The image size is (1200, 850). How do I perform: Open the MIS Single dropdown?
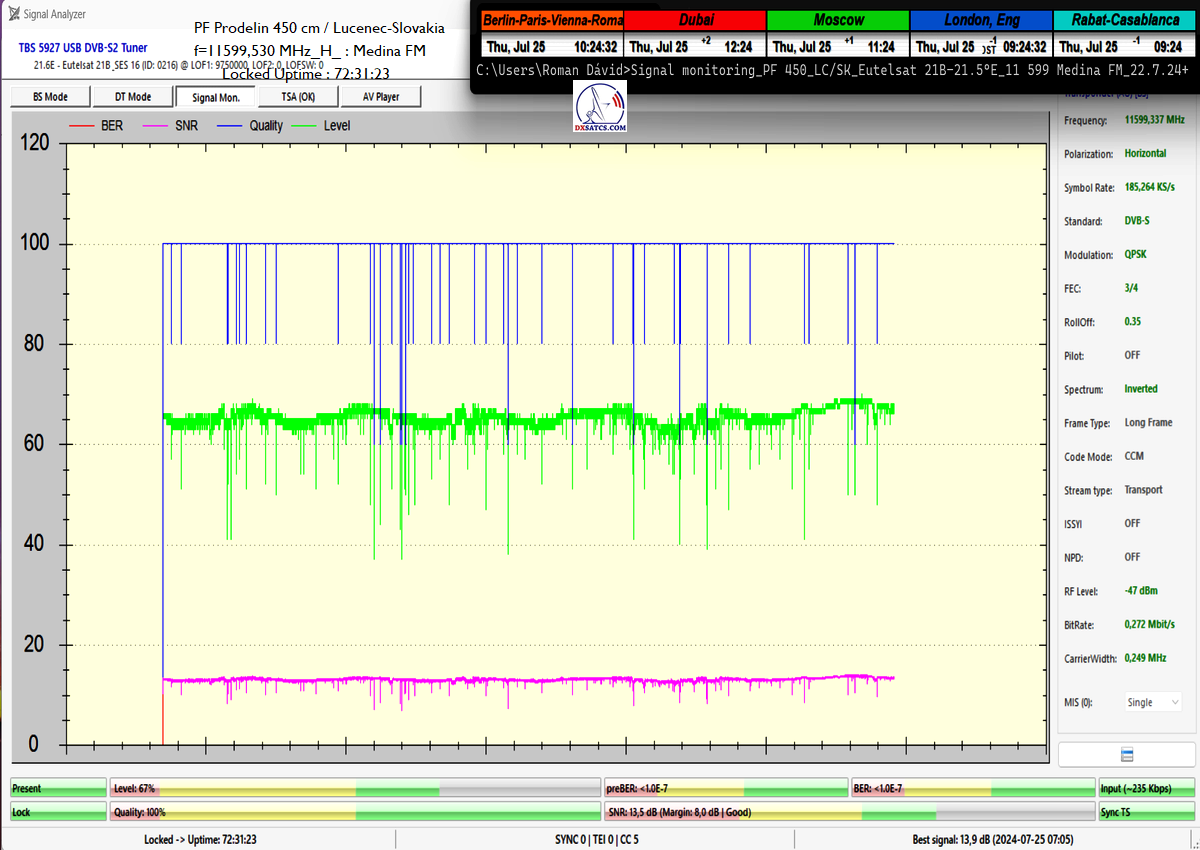[1153, 702]
